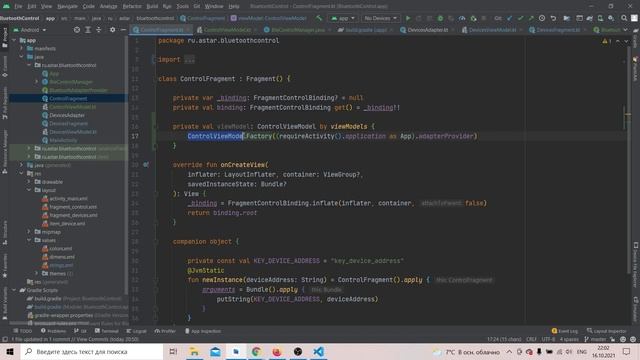The image size is (640, 360).
Task: Select DevicesAdapter in project tree
Action: pos(67,115)
